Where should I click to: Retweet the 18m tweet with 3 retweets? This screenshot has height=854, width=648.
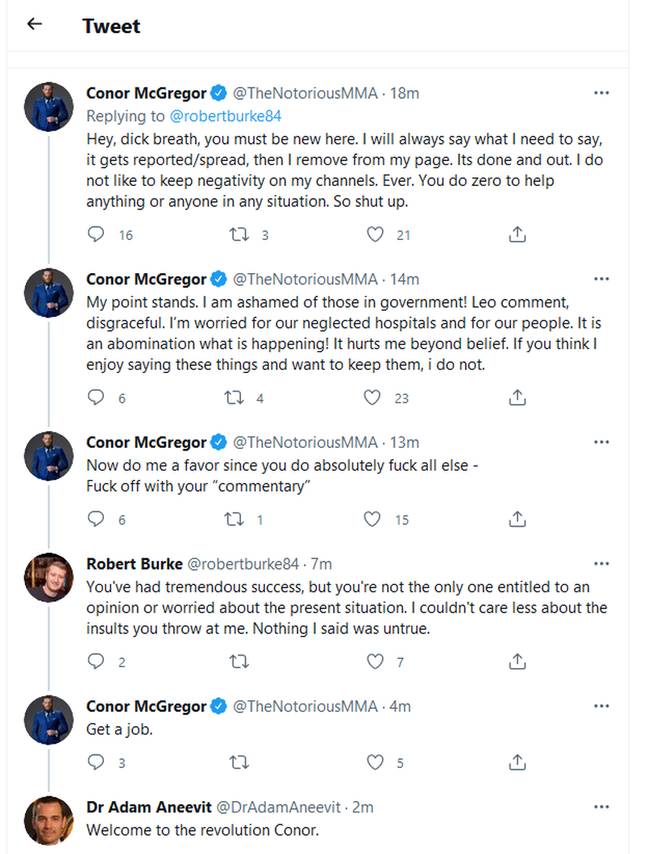(239, 235)
